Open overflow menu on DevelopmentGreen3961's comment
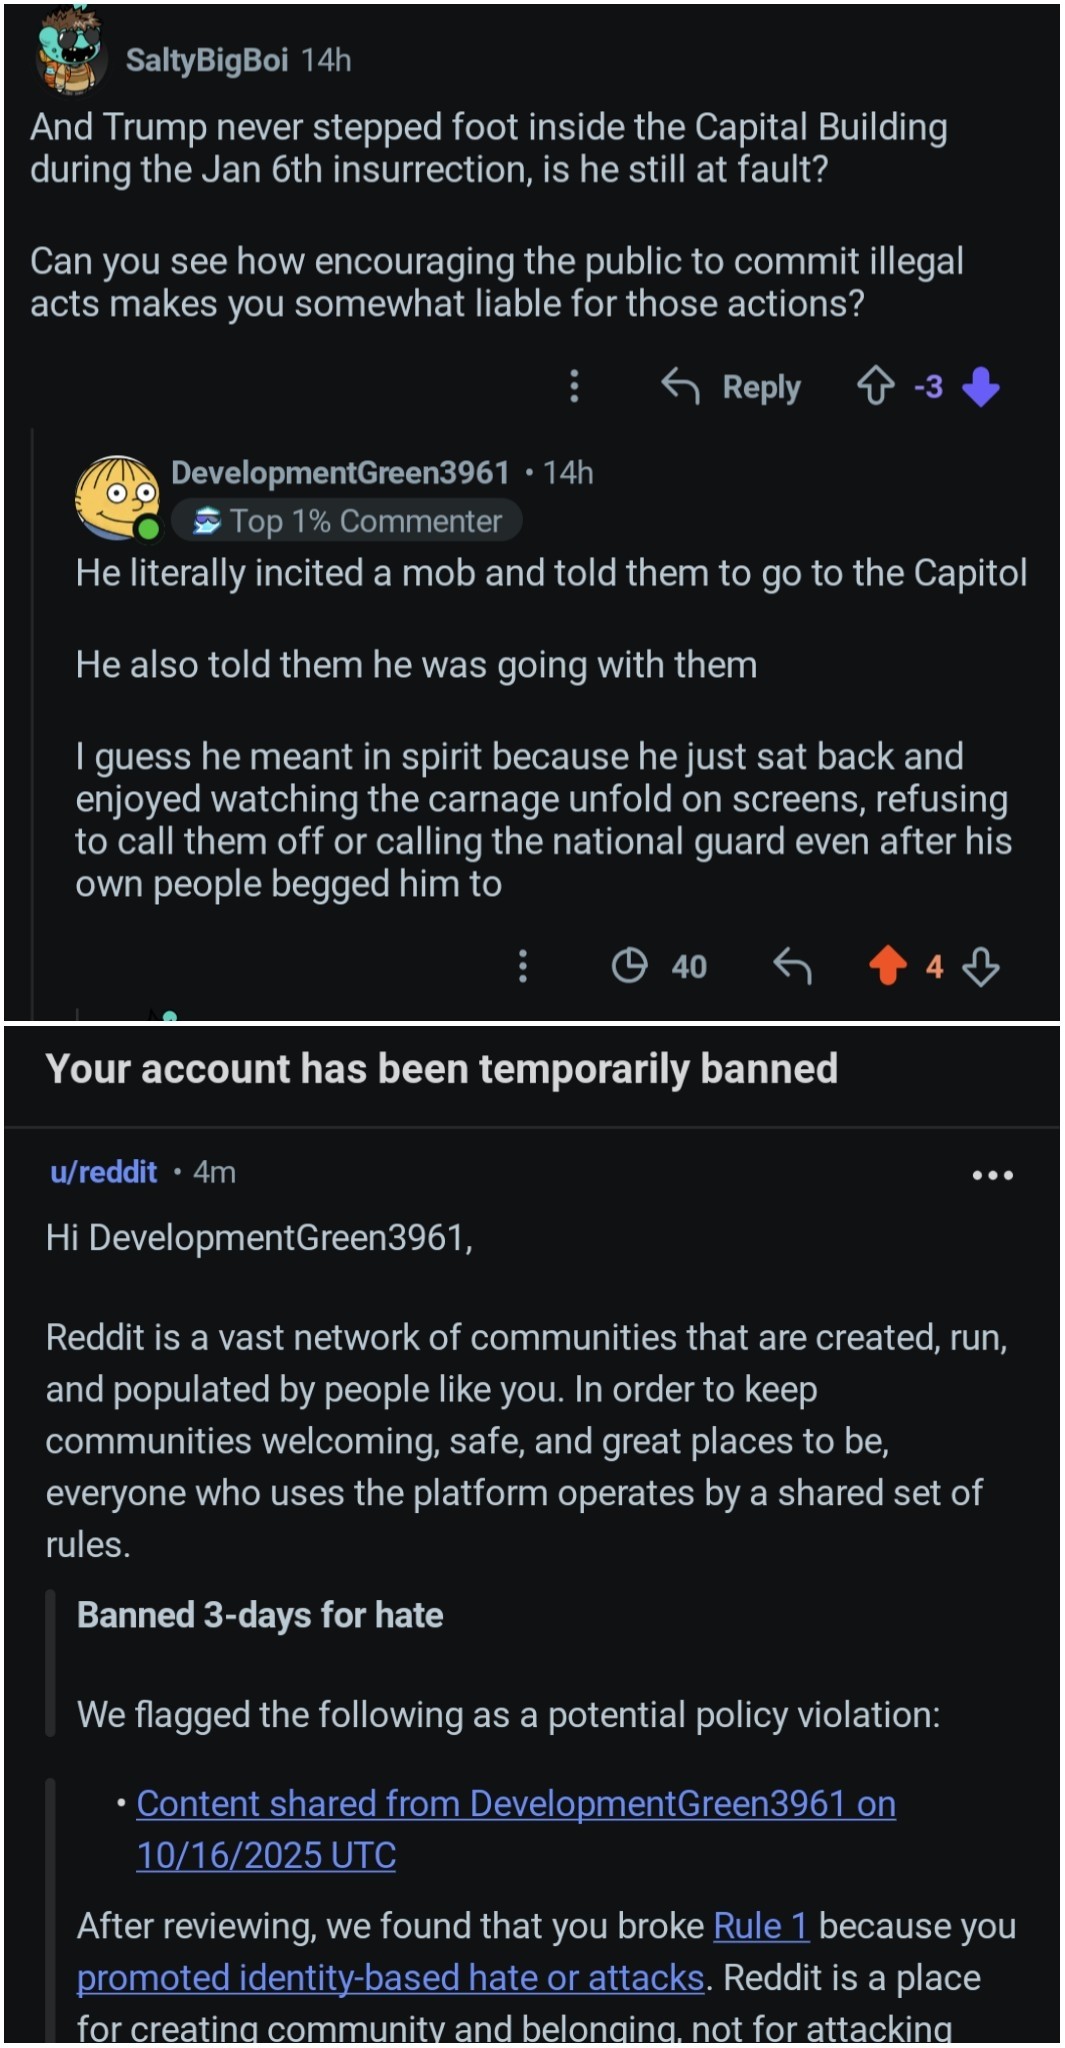 pyautogui.click(x=522, y=966)
